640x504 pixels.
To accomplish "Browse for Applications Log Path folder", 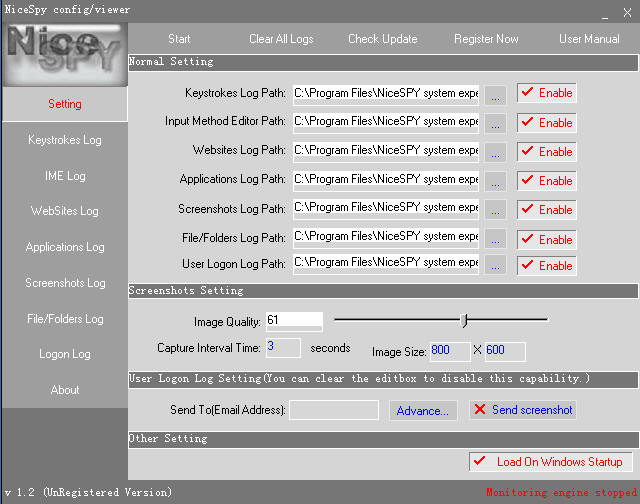I will point(495,181).
